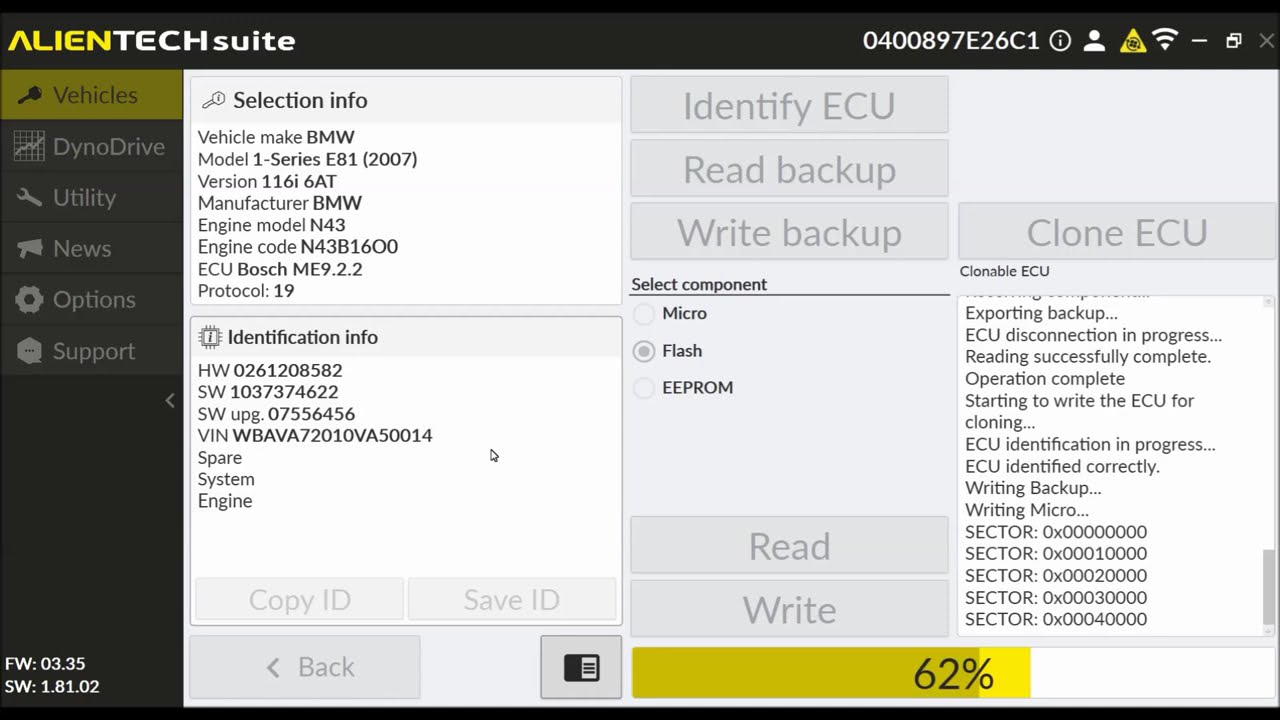This screenshot has height=720, width=1280.
Task: Click the log line Writing Backup...
Action: pos(1033,488)
